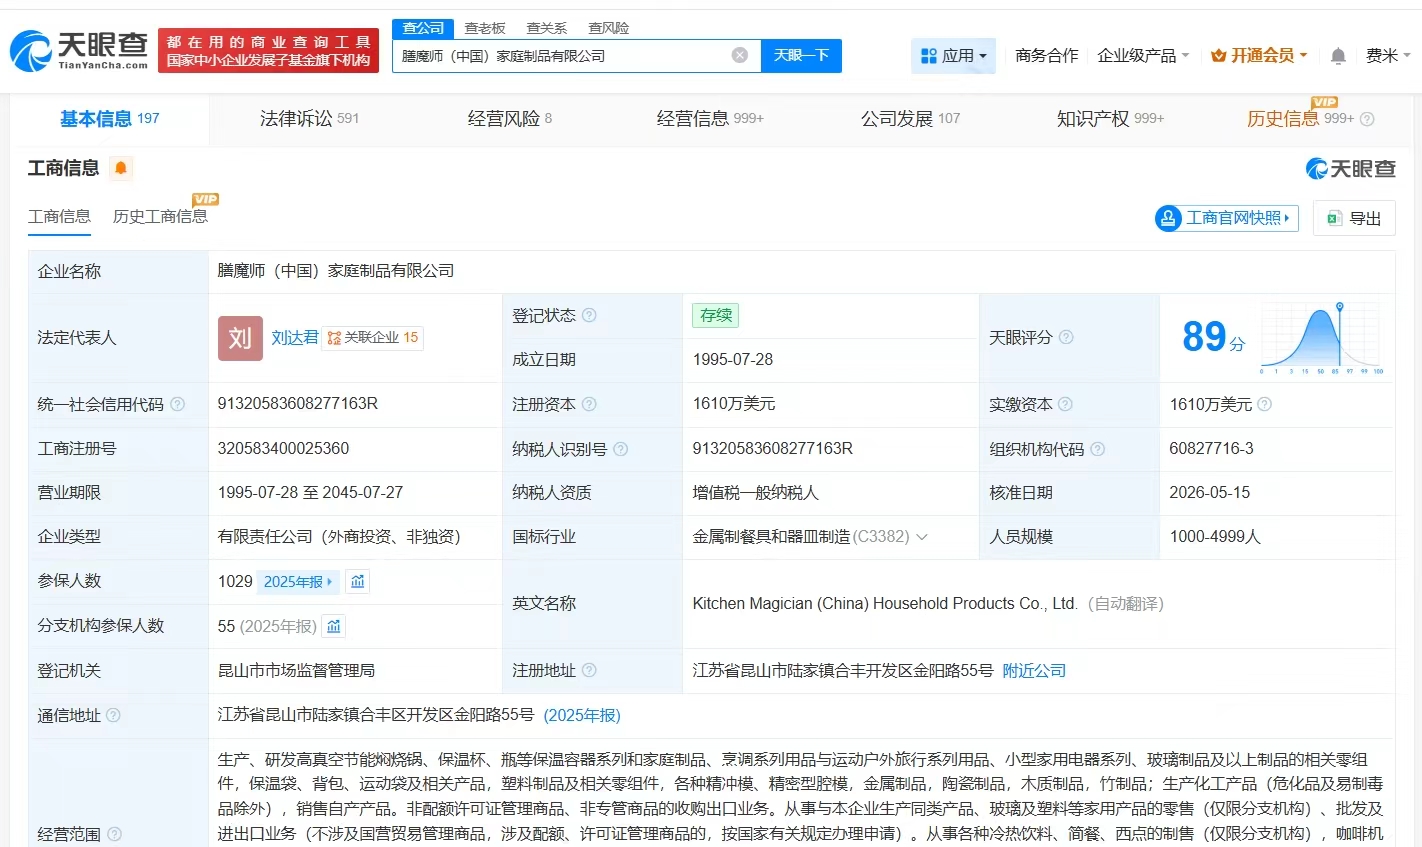Click the Tianyancha logo
Screen dimensions: 1422x847
[x=79, y=51]
